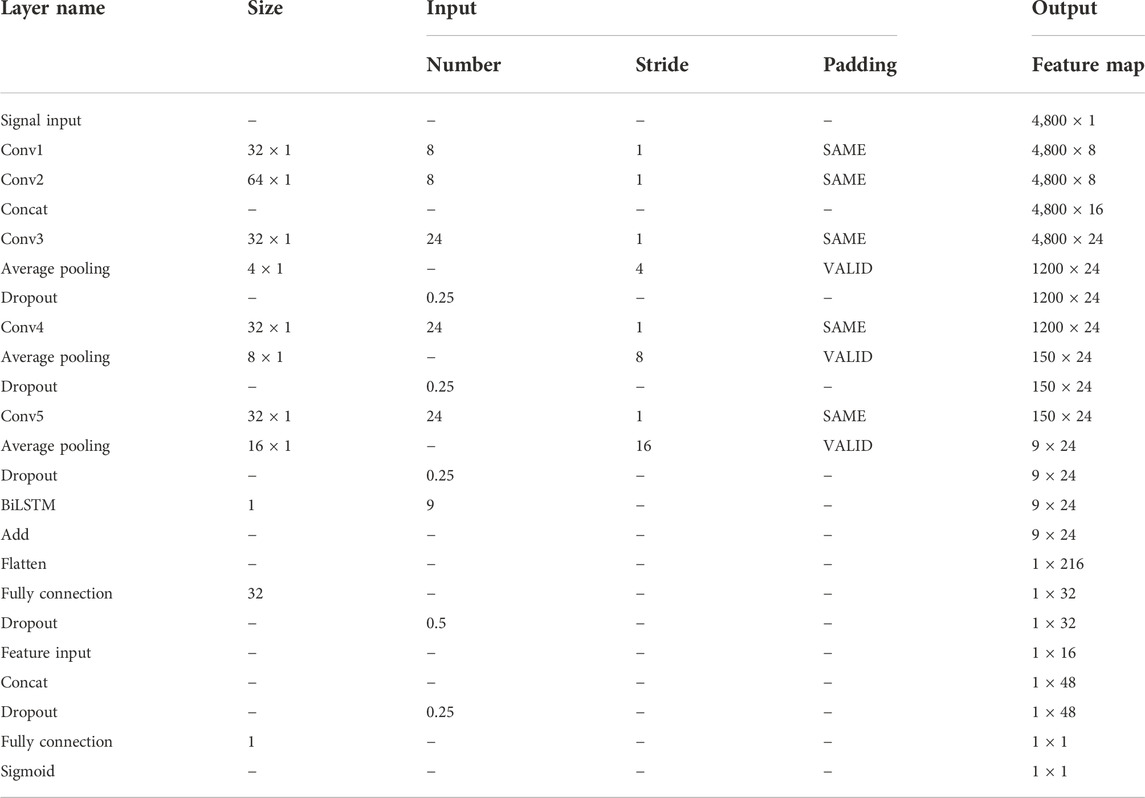Click the Add row label
The width and height of the screenshot is (1145, 798).
[15, 535]
